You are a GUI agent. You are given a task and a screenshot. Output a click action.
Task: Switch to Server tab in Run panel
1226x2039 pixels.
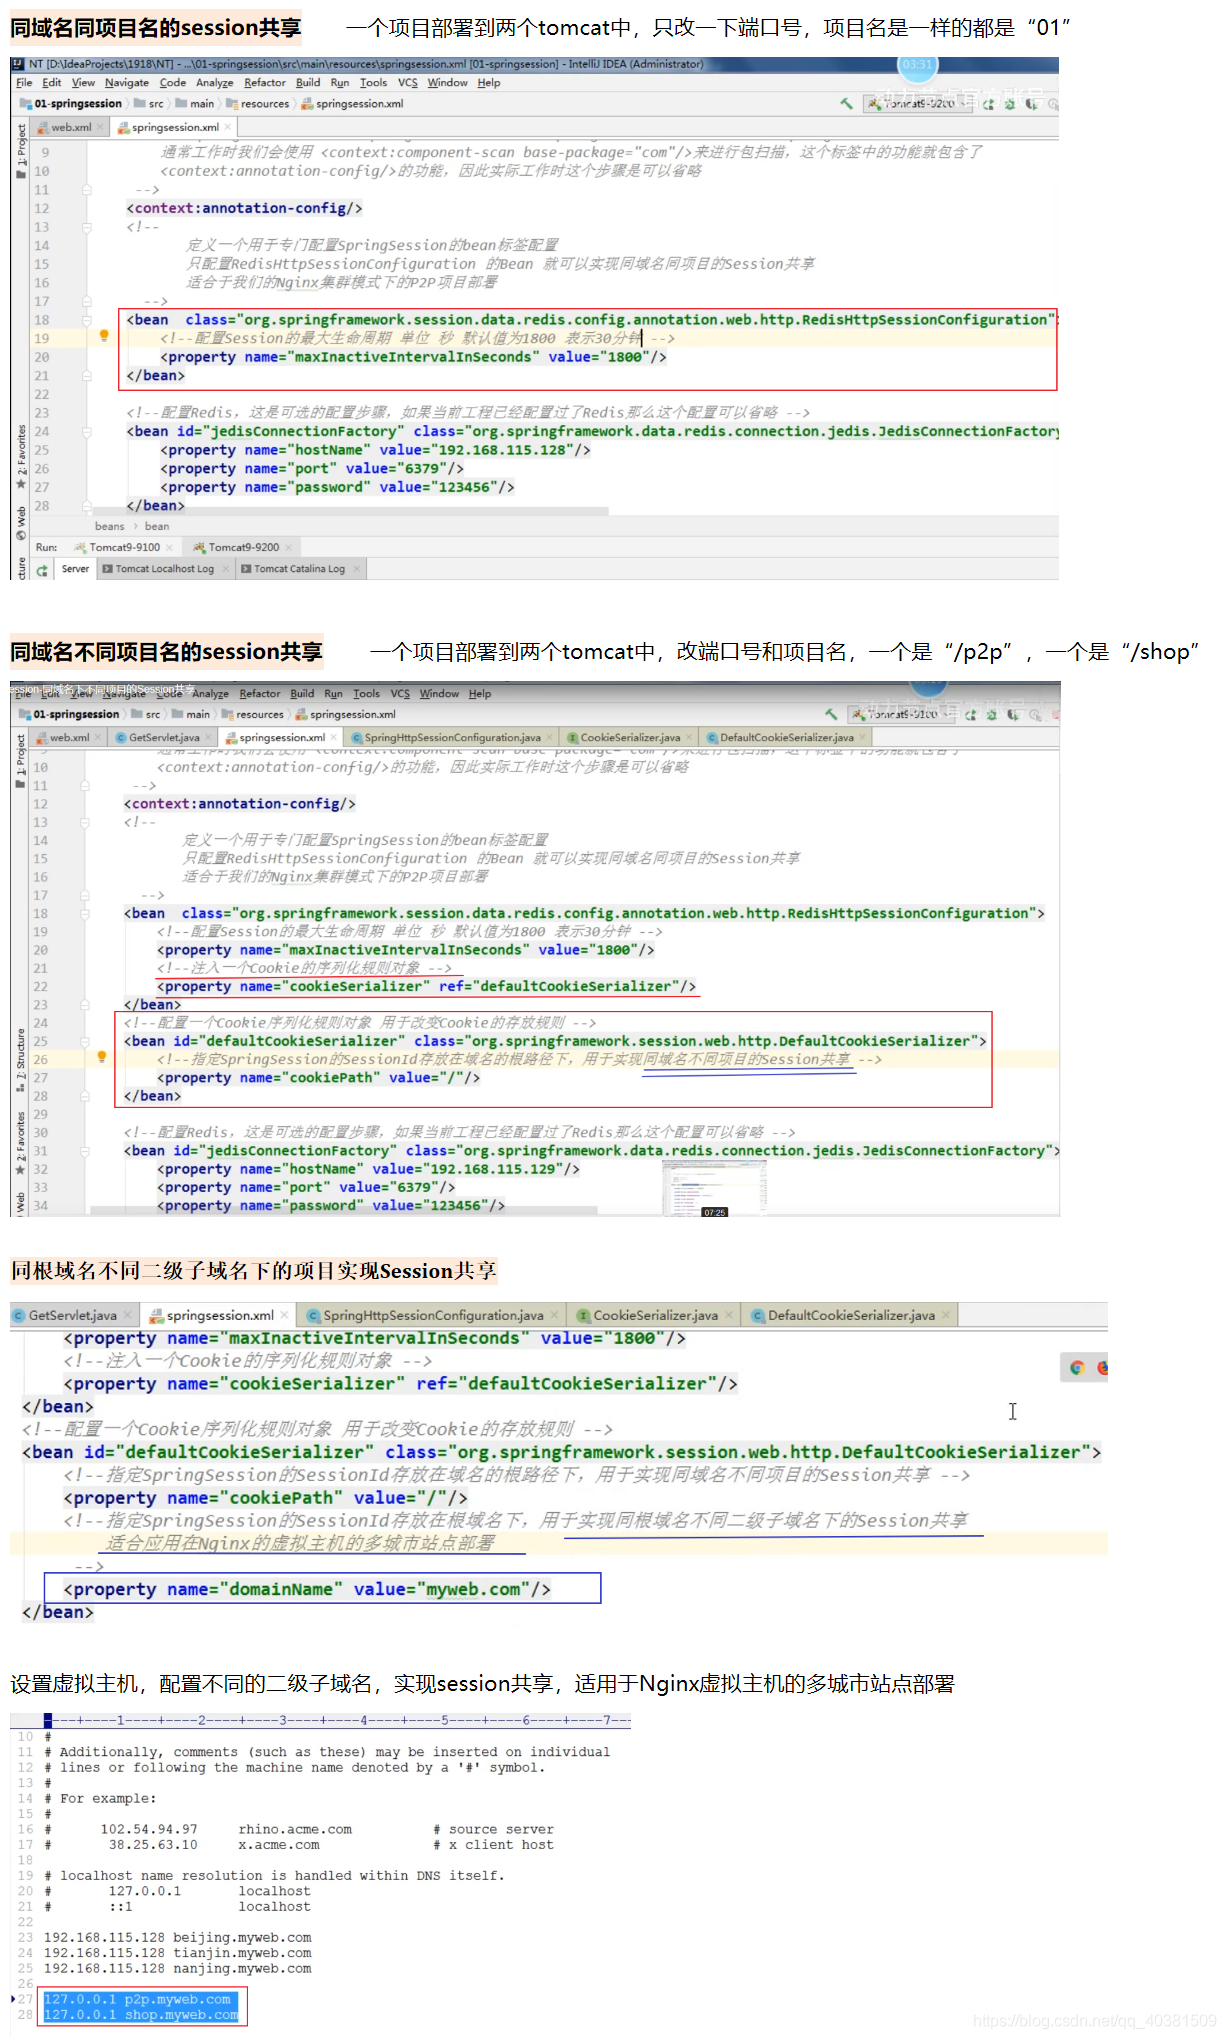click(75, 569)
